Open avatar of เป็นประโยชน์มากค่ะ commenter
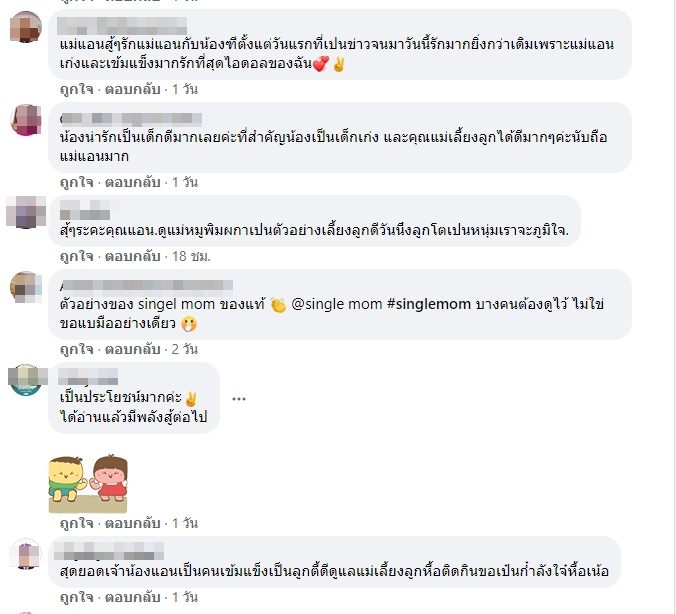The height and width of the screenshot is (614, 676). [x=25, y=379]
